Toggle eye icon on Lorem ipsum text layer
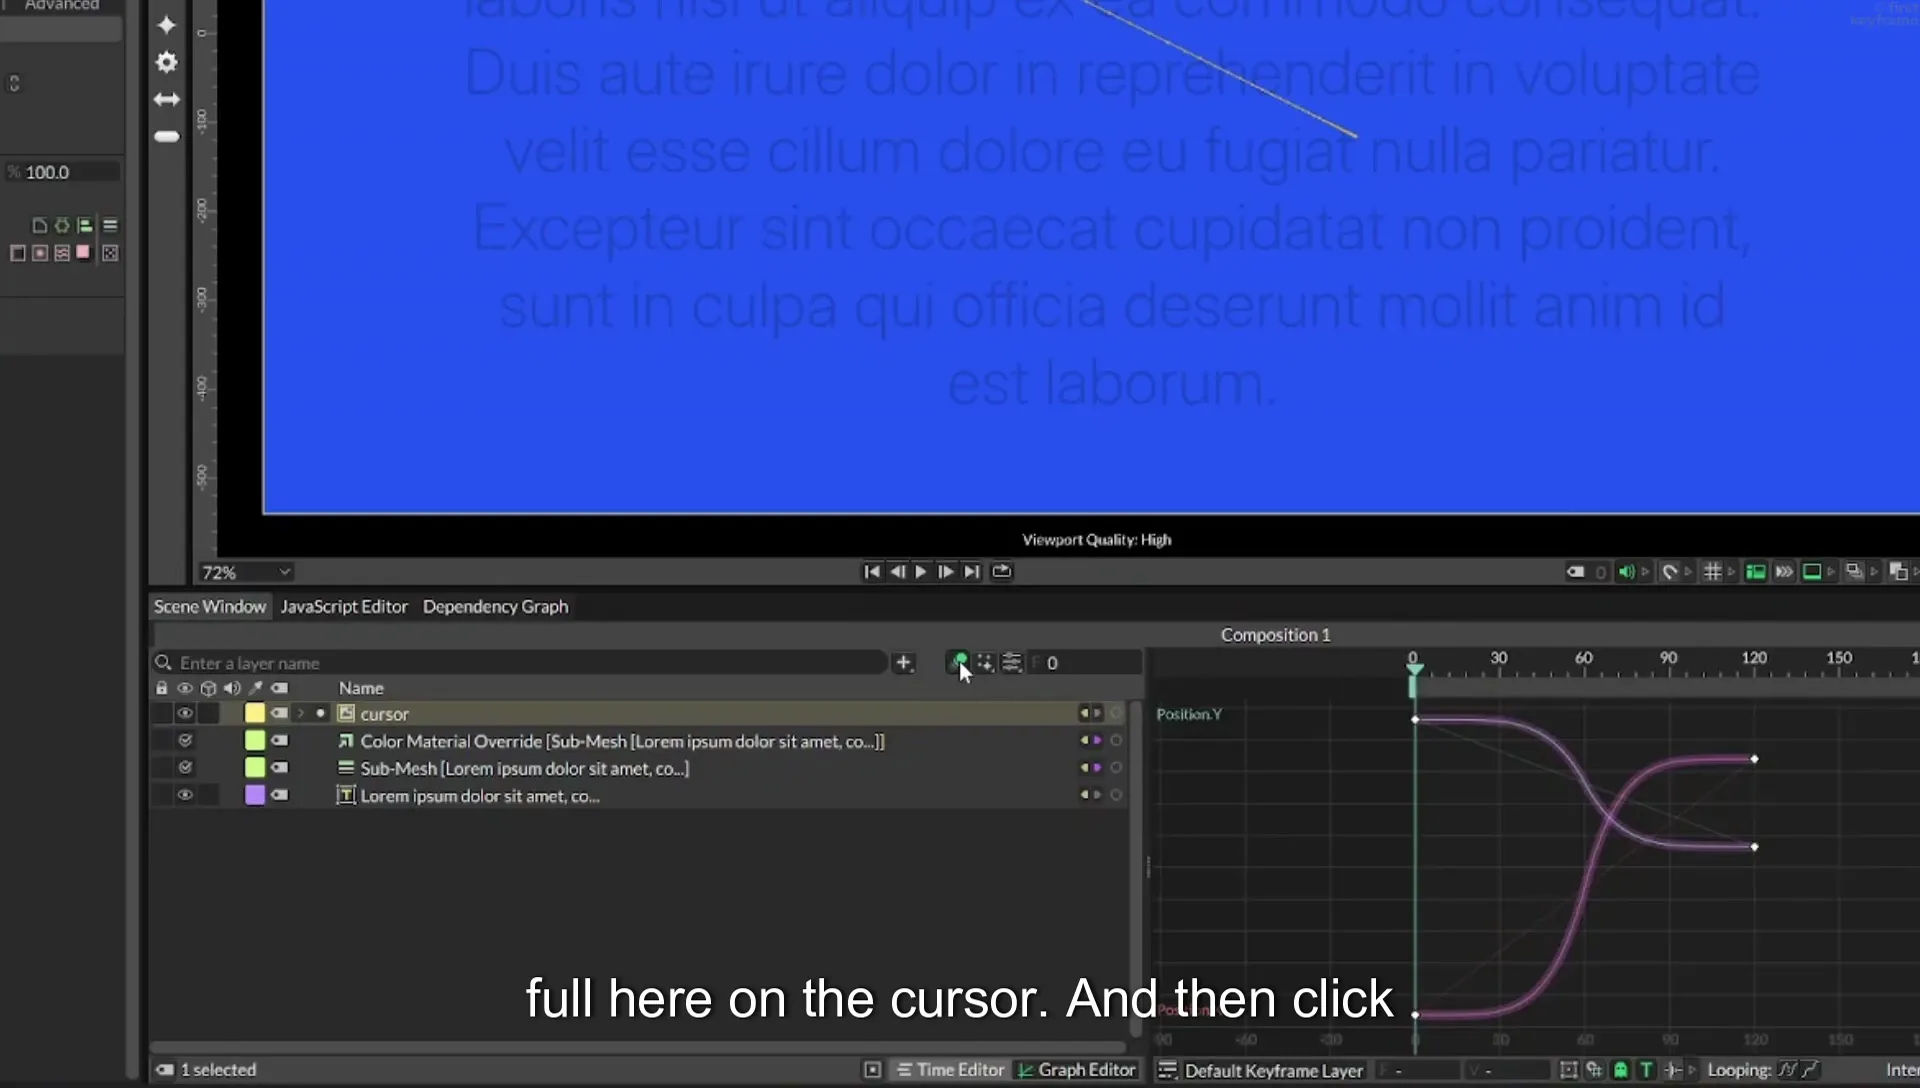Image resolution: width=1920 pixels, height=1088 pixels. tap(185, 795)
